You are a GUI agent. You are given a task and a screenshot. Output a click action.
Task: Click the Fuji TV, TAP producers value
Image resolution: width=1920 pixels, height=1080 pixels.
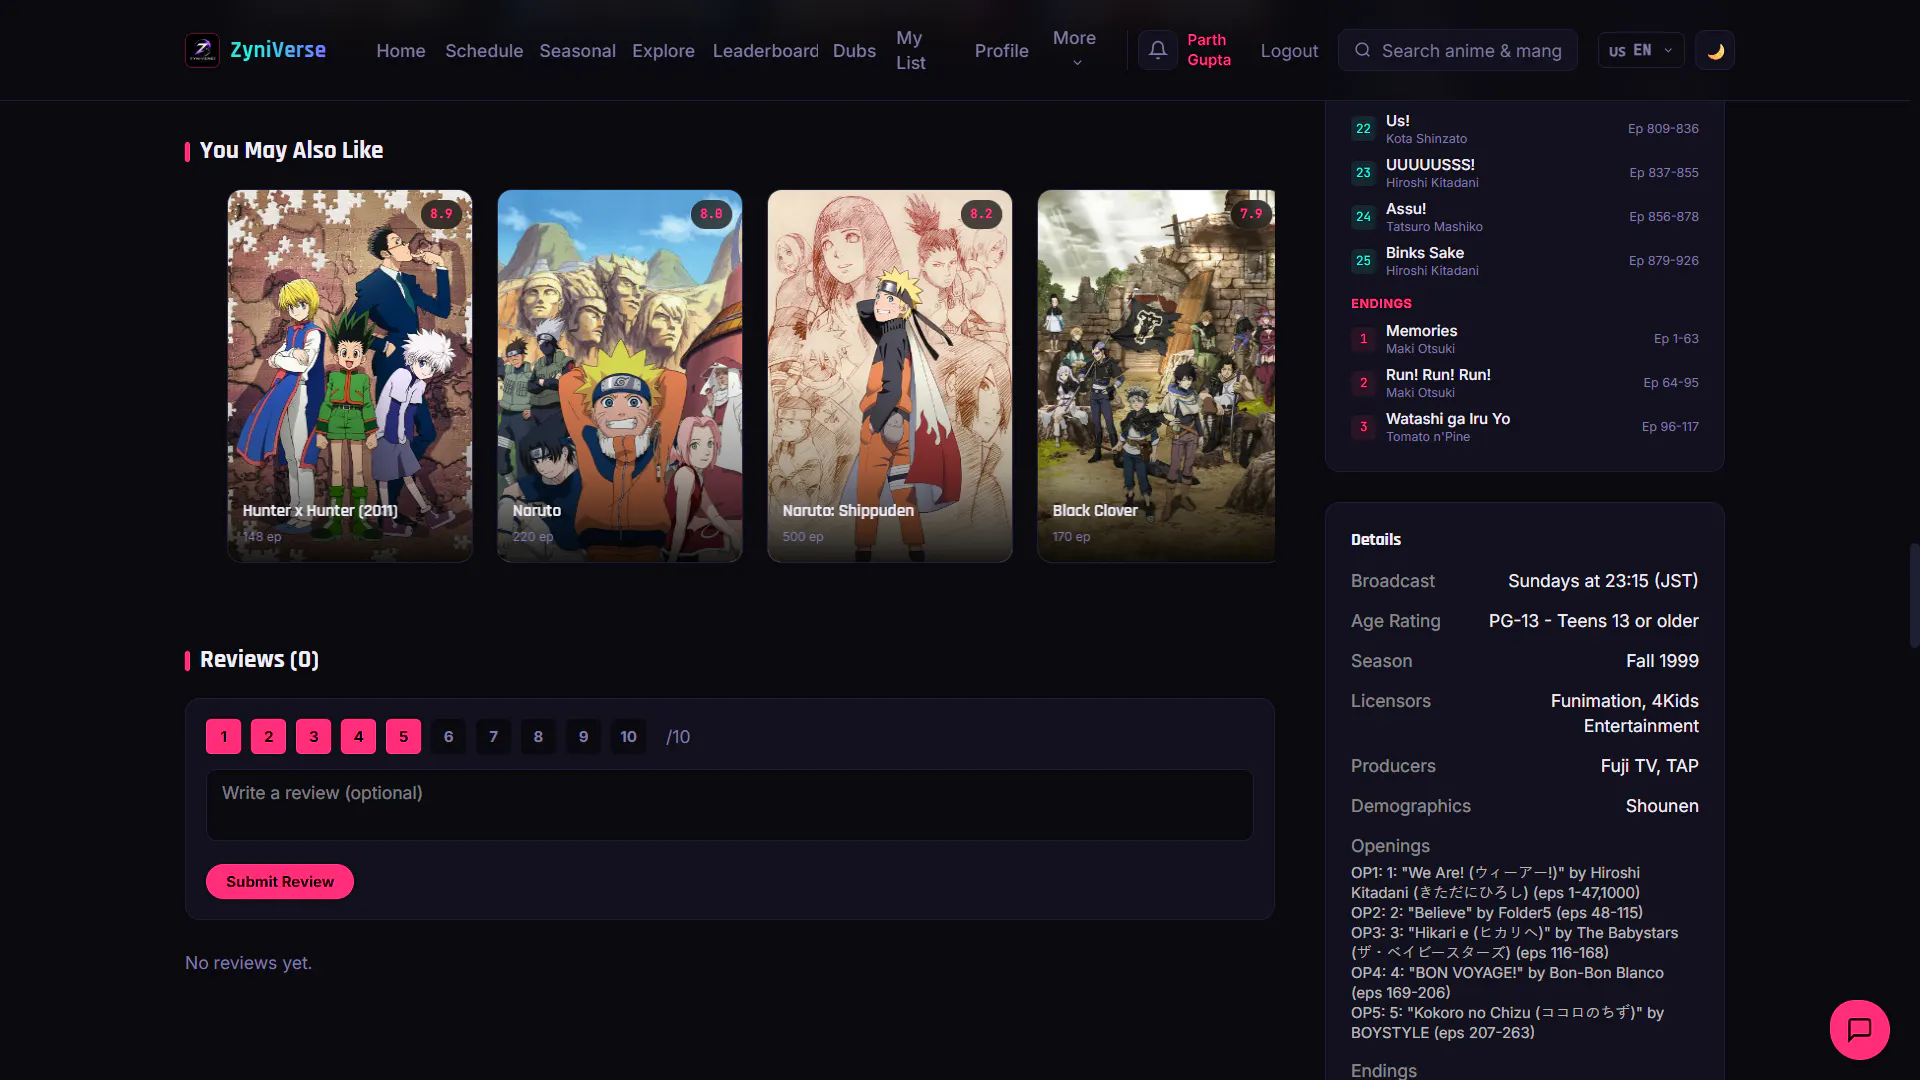(x=1649, y=766)
